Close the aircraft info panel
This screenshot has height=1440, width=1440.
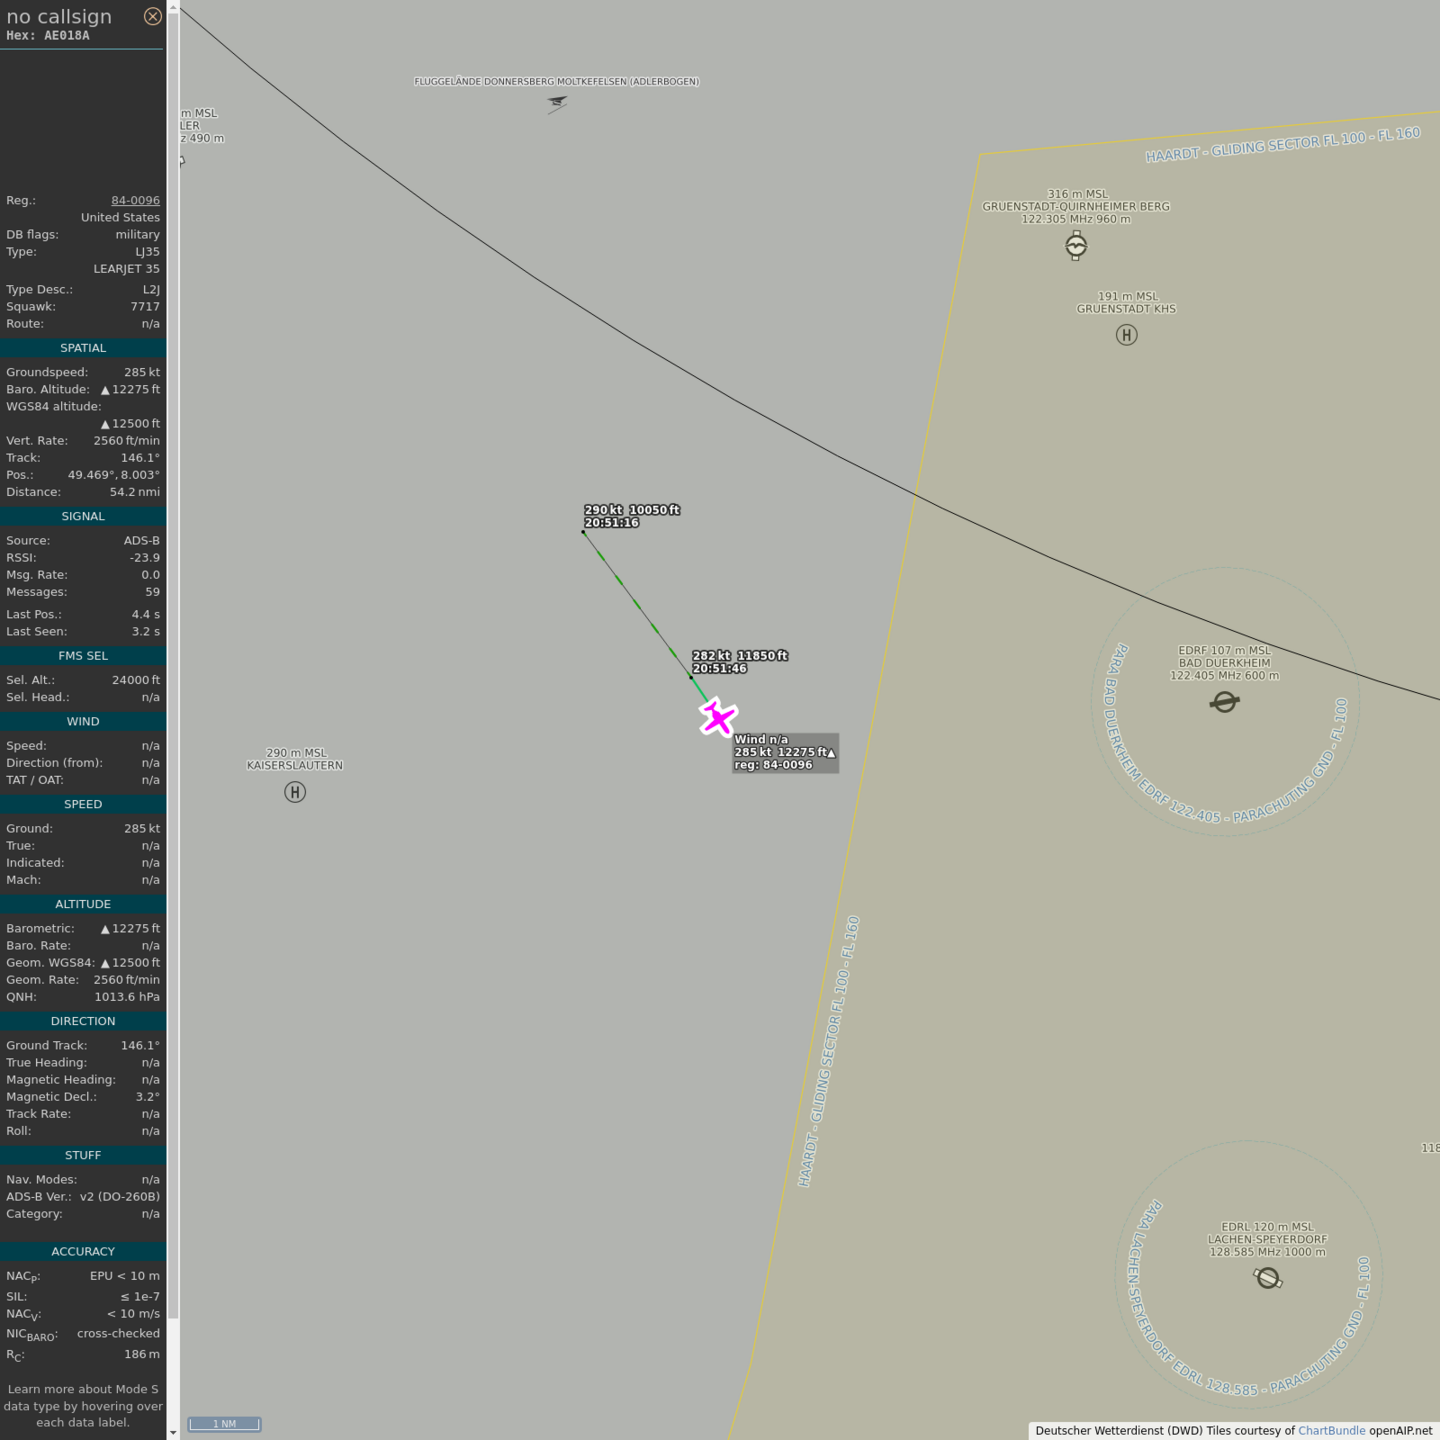point(152,16)
